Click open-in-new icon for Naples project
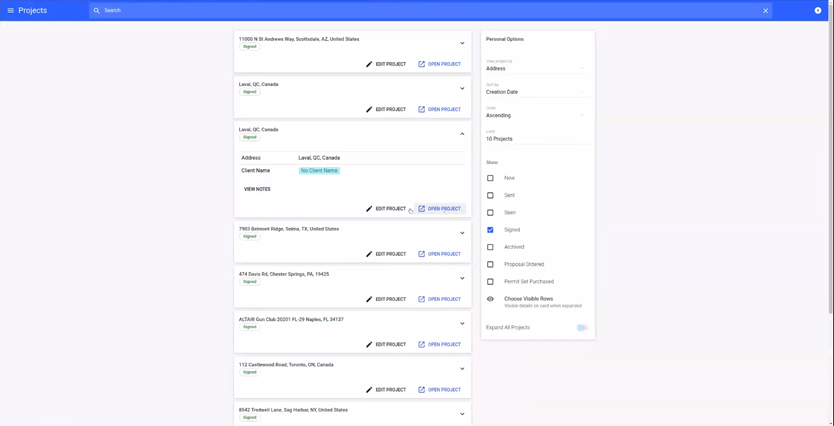 (422, 344)
